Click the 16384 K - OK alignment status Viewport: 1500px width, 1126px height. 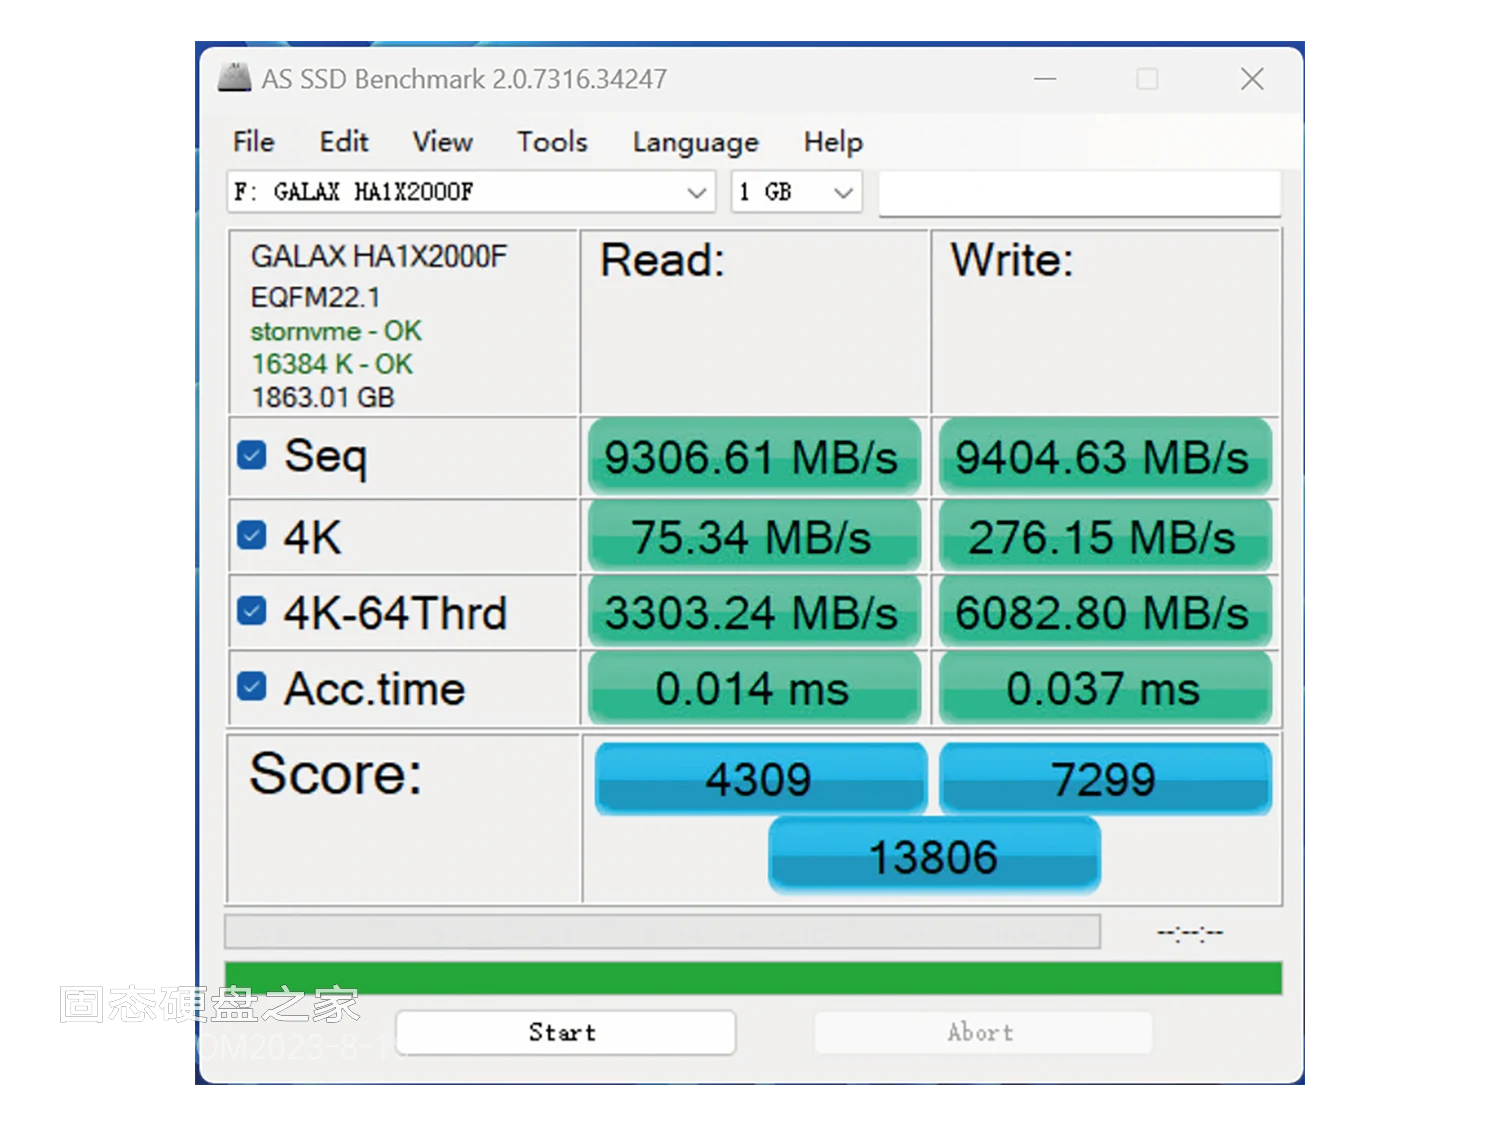pos(332,364)
